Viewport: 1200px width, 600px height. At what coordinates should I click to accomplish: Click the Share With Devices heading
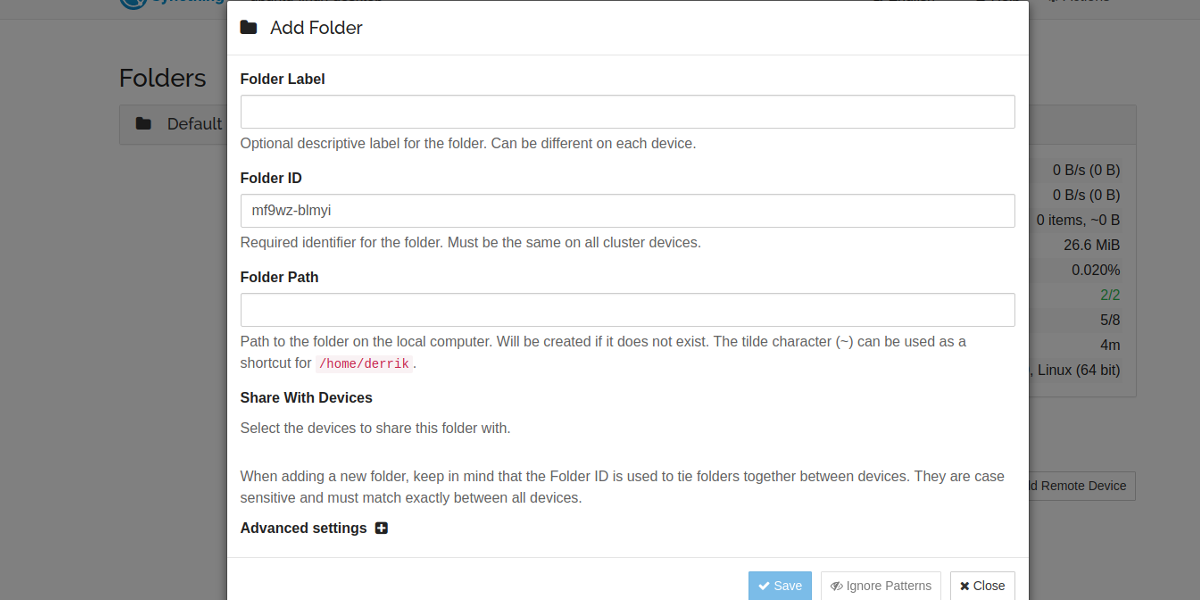click(x=306, y=398)
